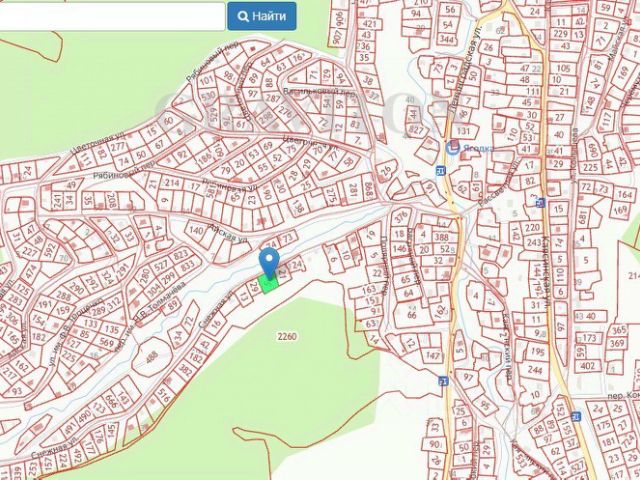Click the magnifier icon in Найти button

point(243,17)
